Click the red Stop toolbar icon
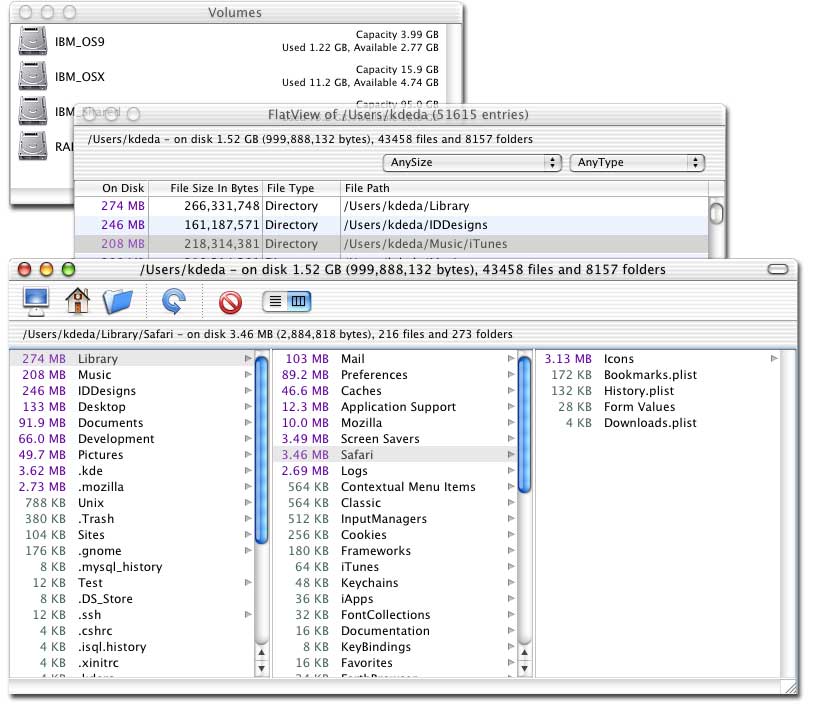 231,300
